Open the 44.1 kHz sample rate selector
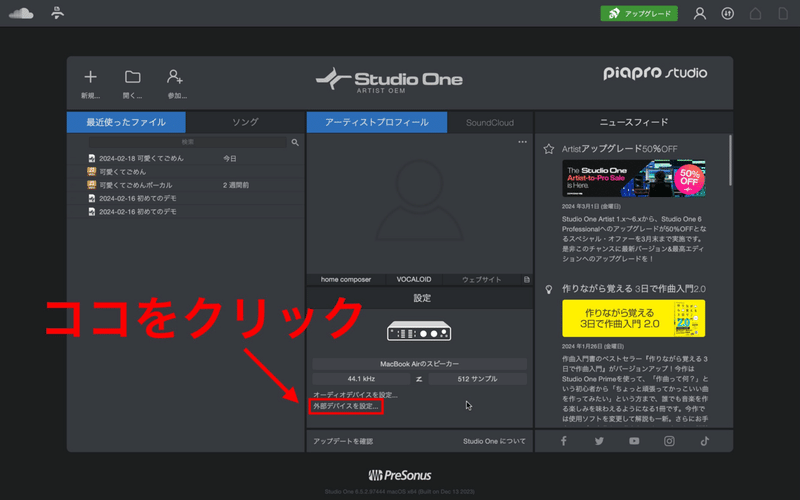The width and height of the screenshot is (800, 500). pos(361,379)
